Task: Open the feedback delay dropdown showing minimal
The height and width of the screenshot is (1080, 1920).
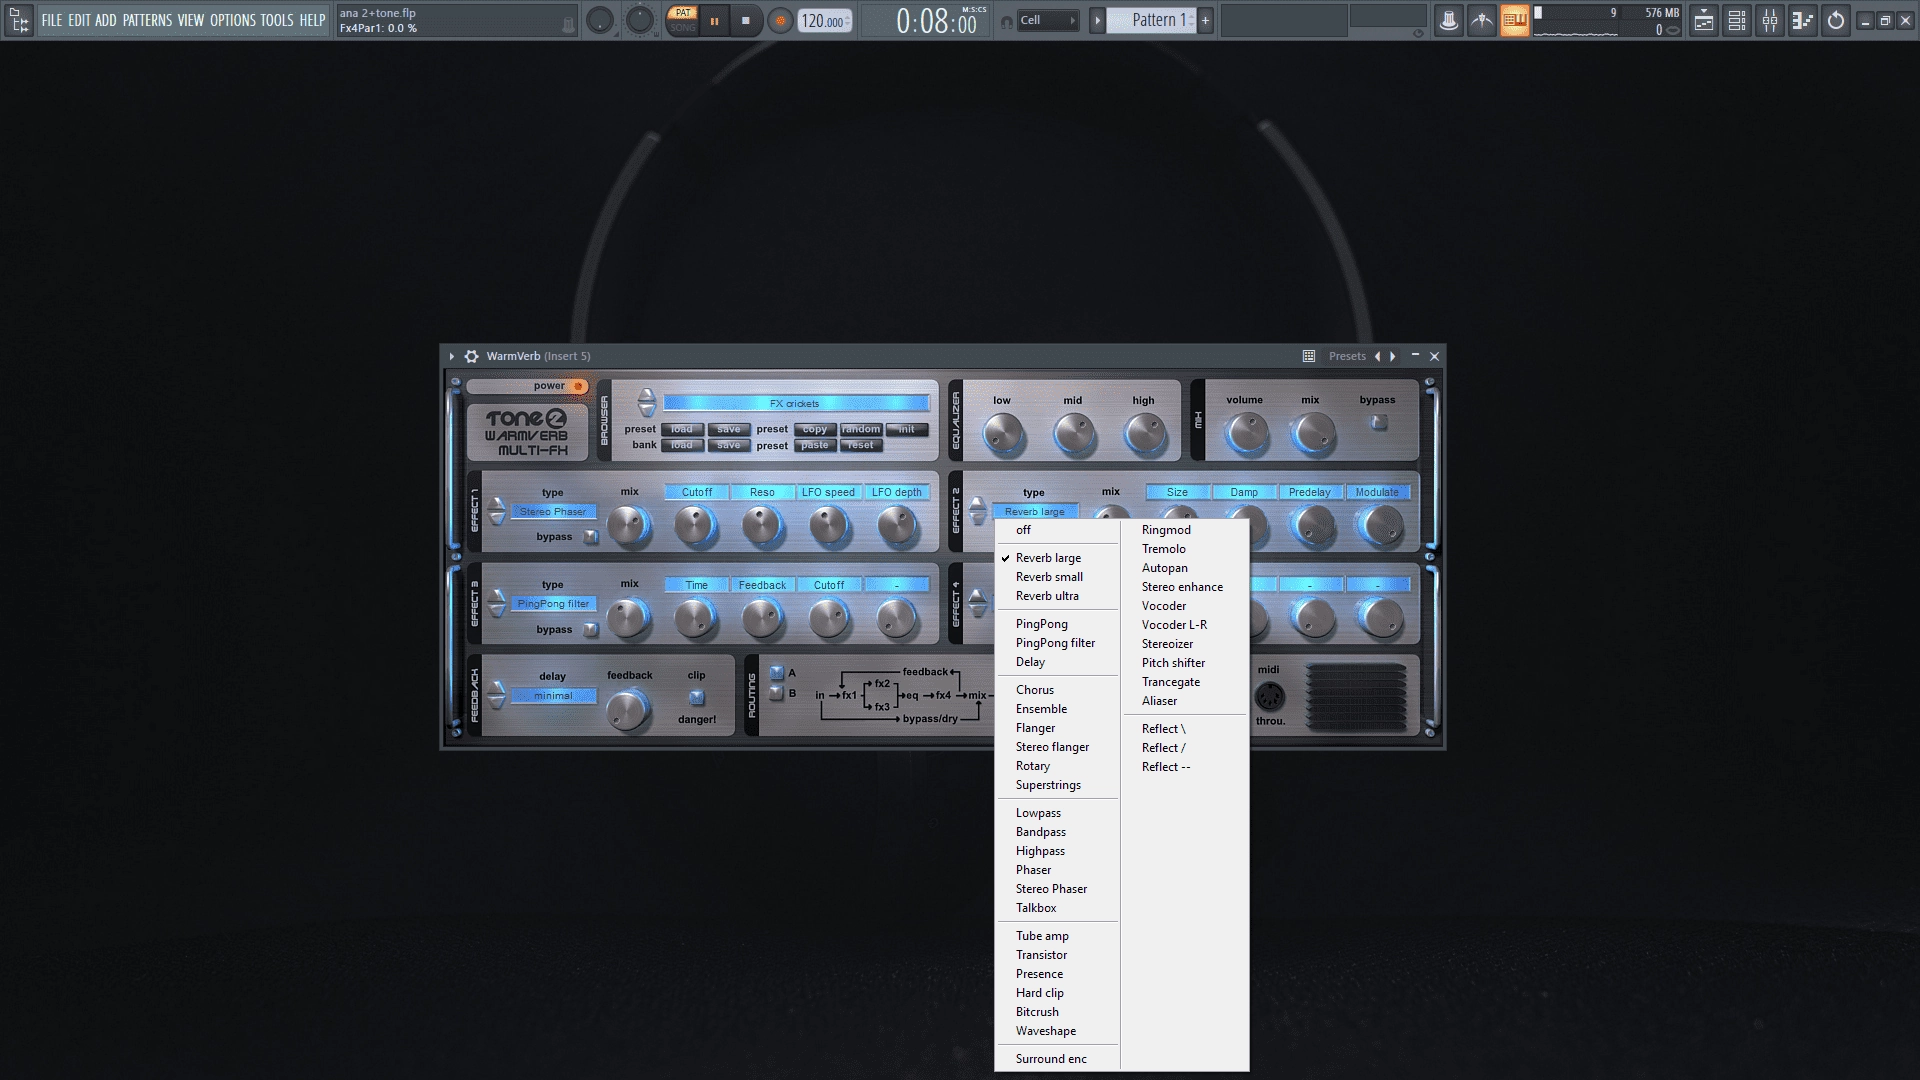Action: click(x=553, y=696)
